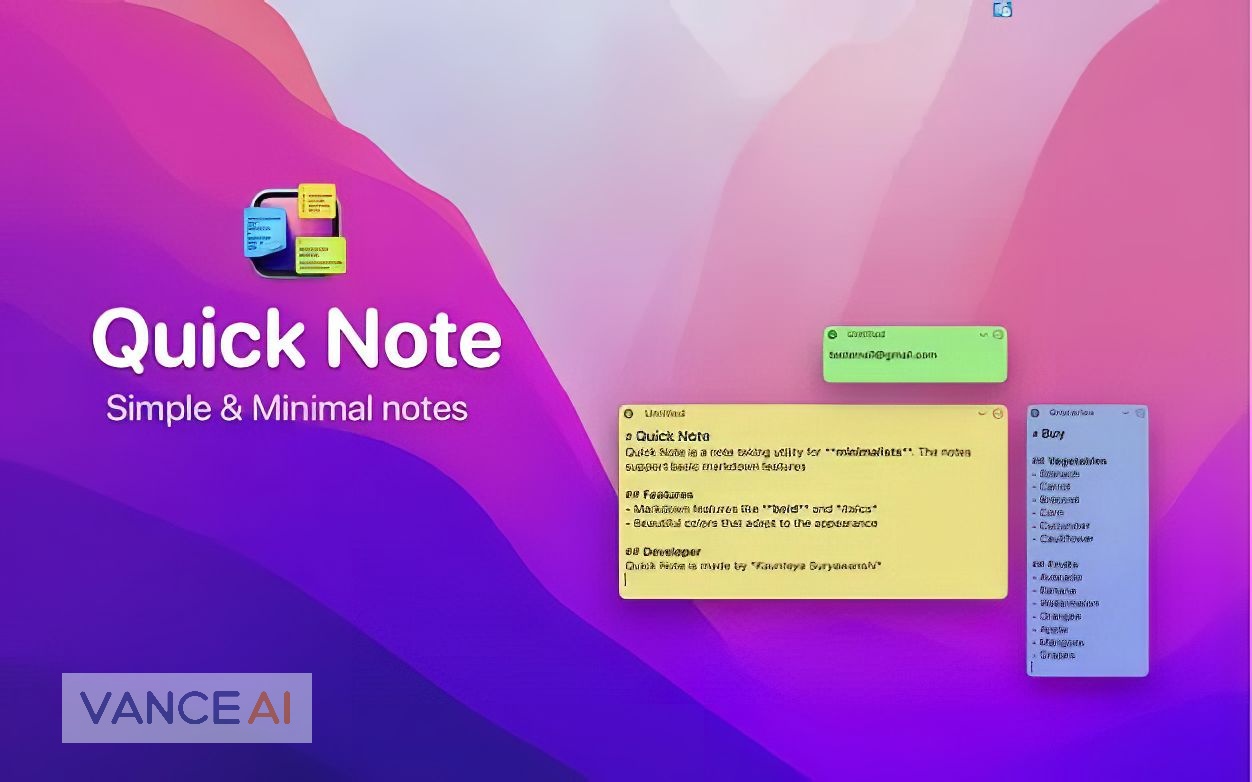Click the "Developer" heading in the yellow note
The image size is (1252, 782).
pyautogui.click(x=663, y=551)
